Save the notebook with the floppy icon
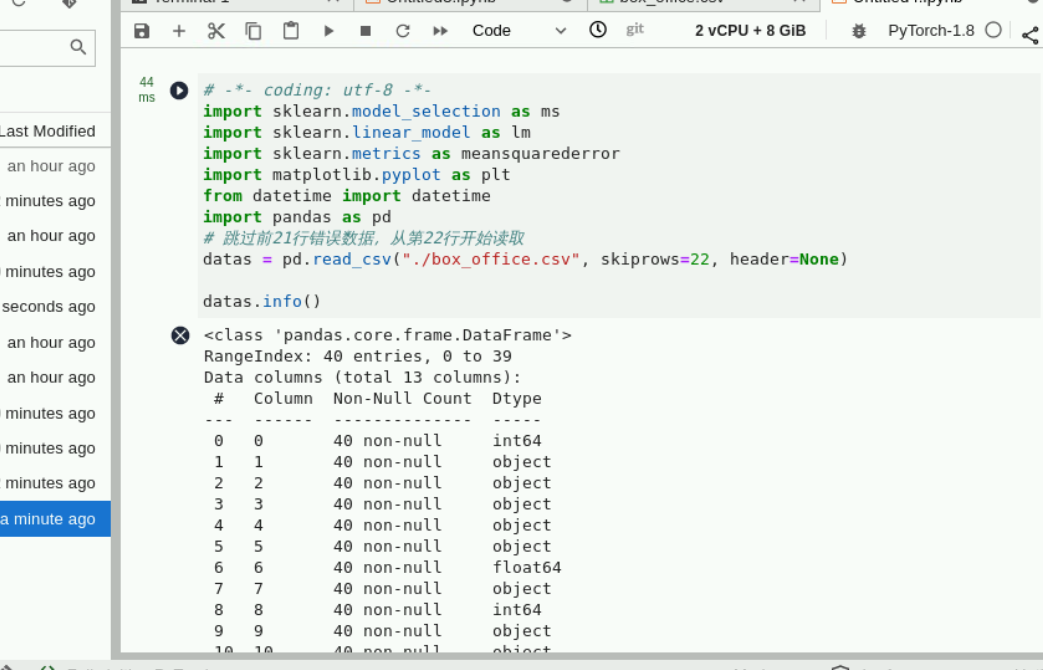Viewport: 1043px width, 670px height. click(x=142, y=31)
